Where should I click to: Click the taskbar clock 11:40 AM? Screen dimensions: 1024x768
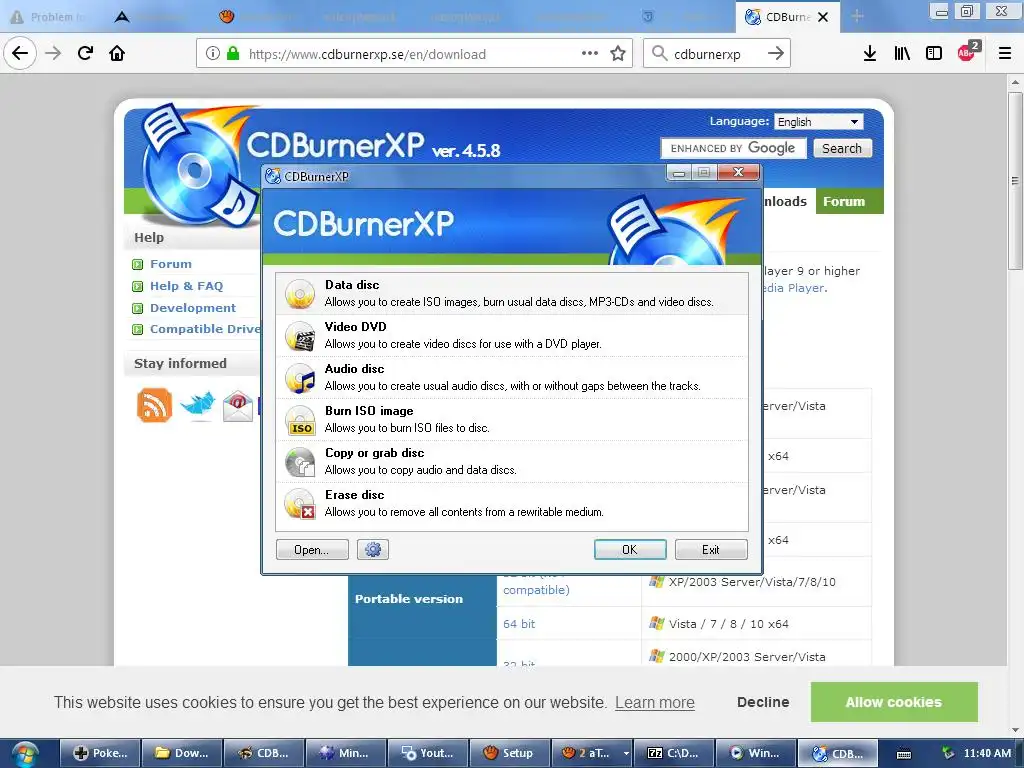click(987, 753)
